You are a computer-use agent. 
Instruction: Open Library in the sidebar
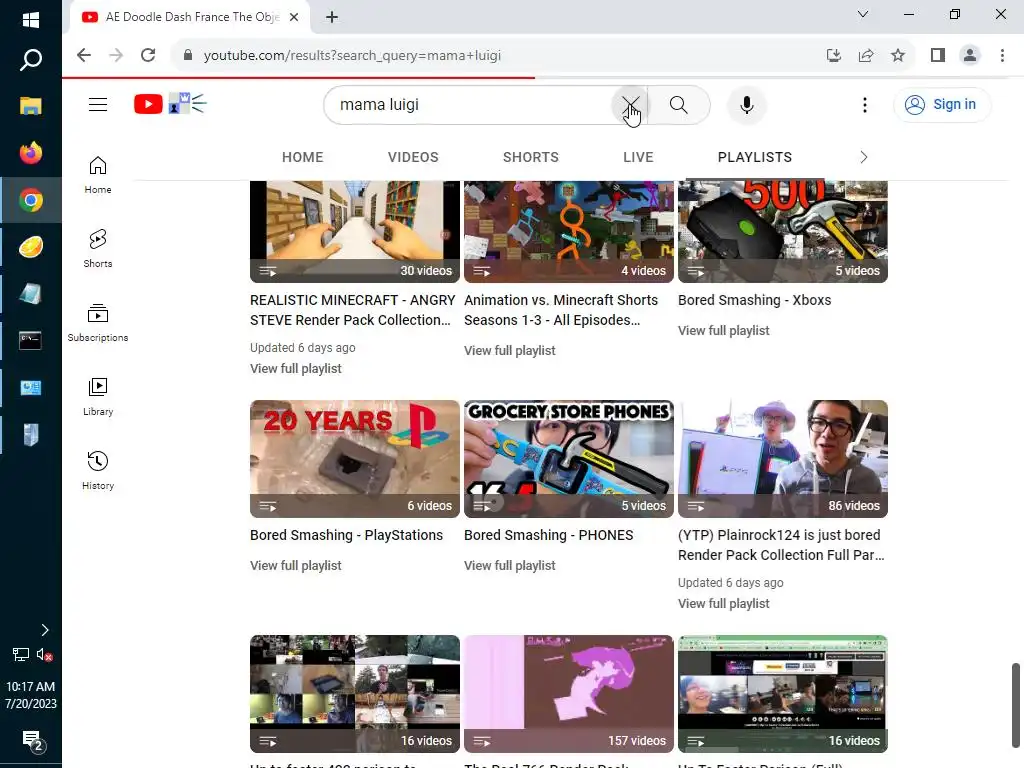[98, 396]
